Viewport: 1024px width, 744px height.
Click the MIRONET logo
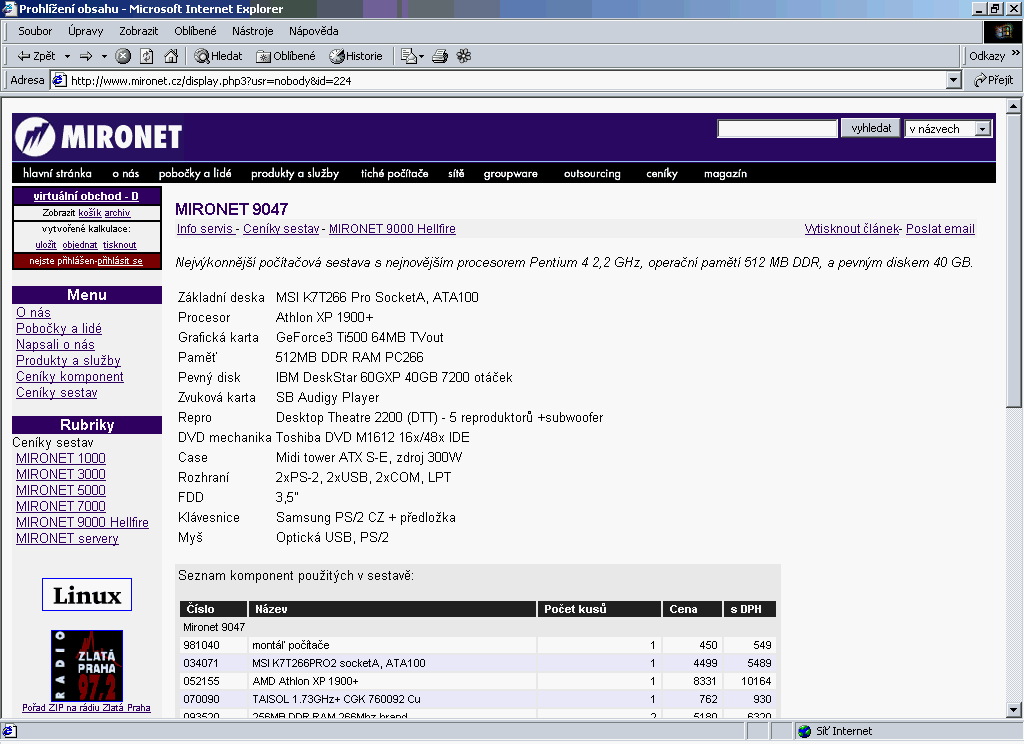pyautogui.click(x=99, y=137)
